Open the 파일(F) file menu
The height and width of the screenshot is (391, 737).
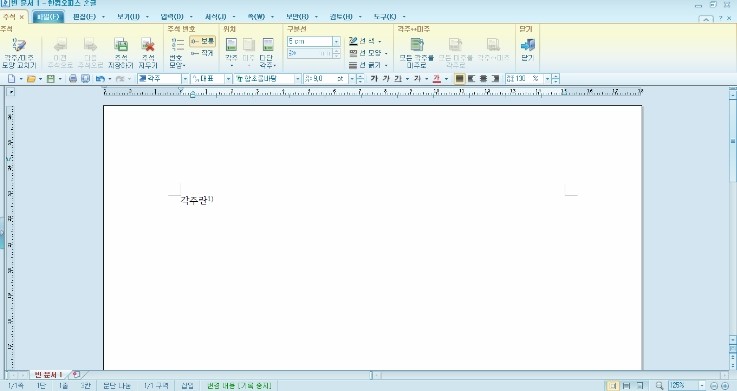coord(47,17)
